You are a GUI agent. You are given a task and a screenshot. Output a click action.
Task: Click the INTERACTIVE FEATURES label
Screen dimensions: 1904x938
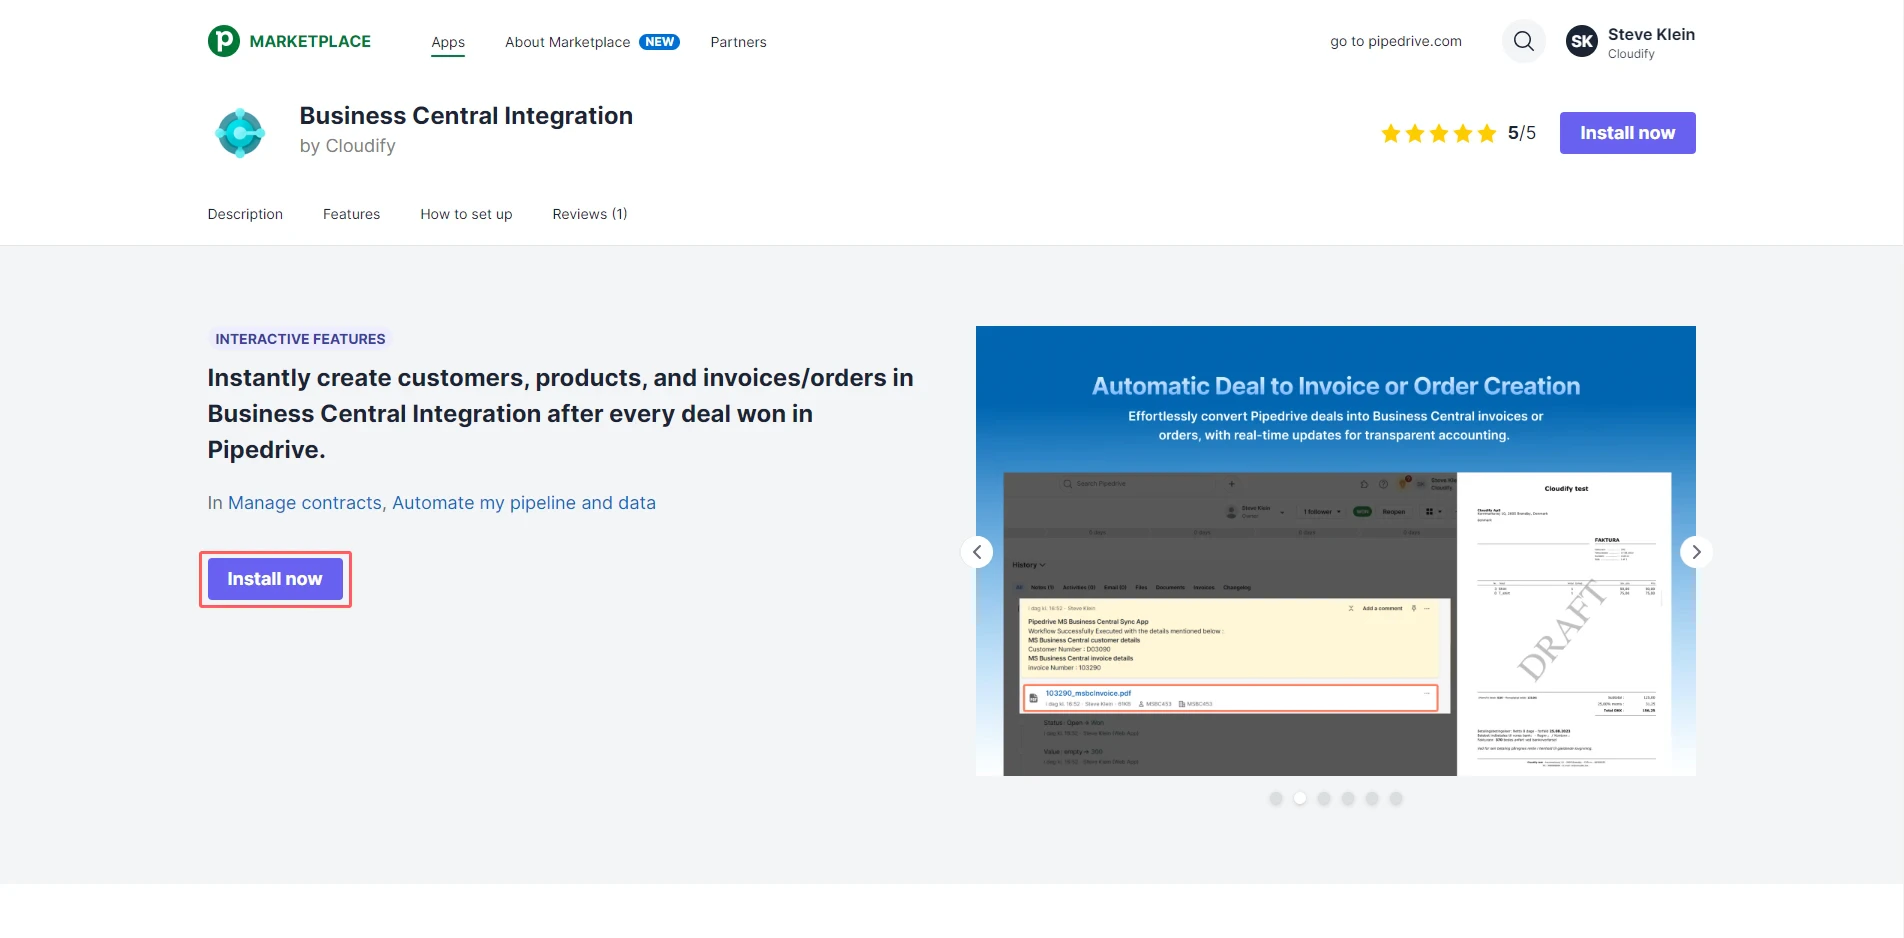click(300, 339)
